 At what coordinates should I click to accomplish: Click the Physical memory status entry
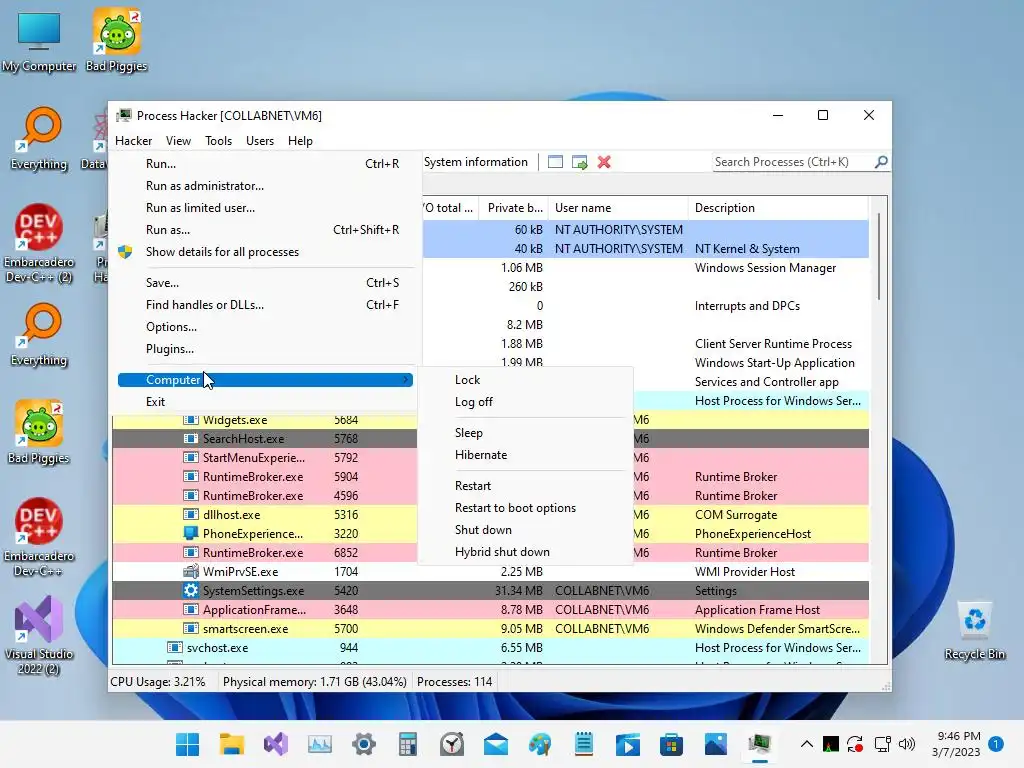coord(315,682)
